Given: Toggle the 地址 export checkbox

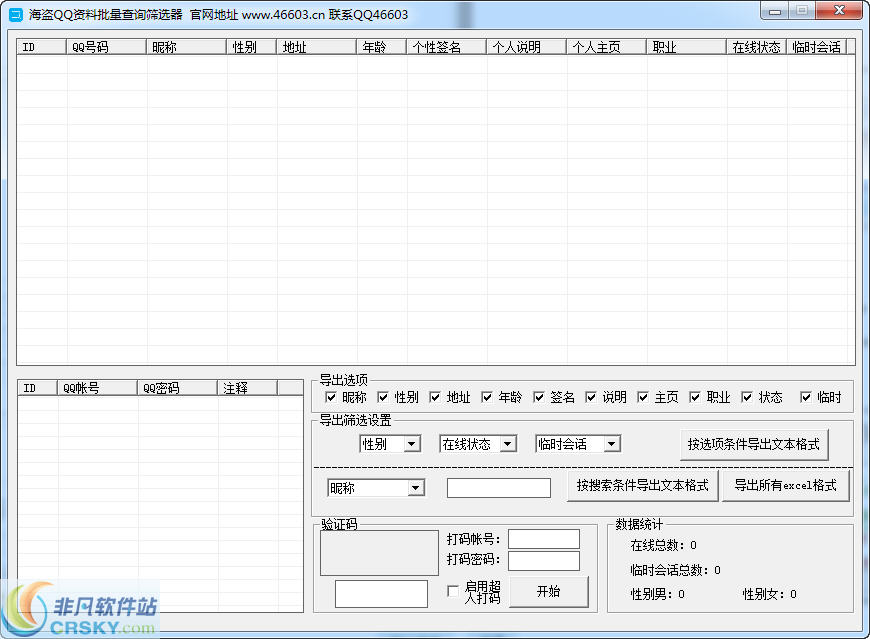Looking at the screenshot, I should click(435, 397).
